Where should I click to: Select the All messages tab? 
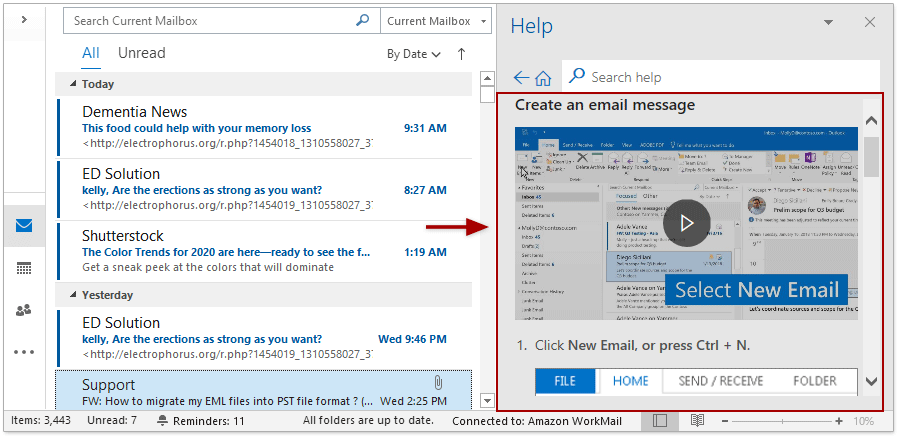[x=91, y=53]
